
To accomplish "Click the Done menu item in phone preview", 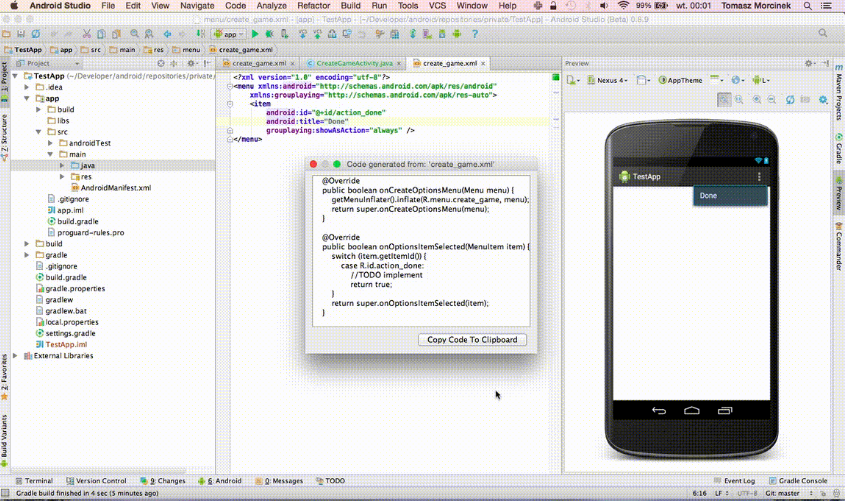I will click(x=730, y=196).
